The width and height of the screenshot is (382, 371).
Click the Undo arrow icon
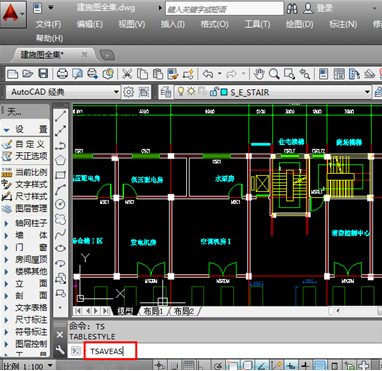208,74
